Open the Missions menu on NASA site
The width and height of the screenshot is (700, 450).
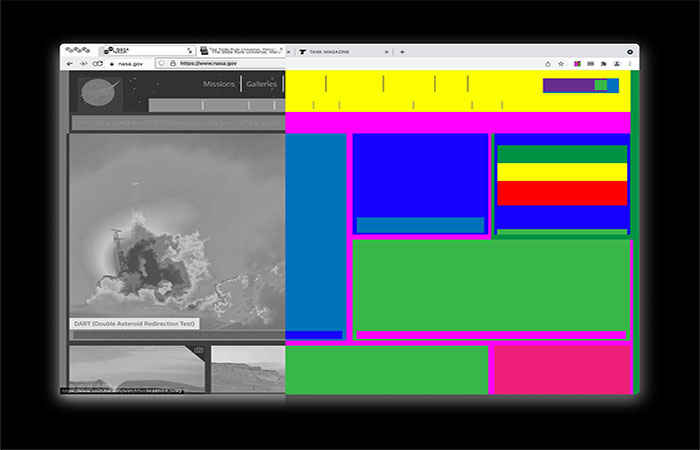pyautogui.click(x=218, y=85)
